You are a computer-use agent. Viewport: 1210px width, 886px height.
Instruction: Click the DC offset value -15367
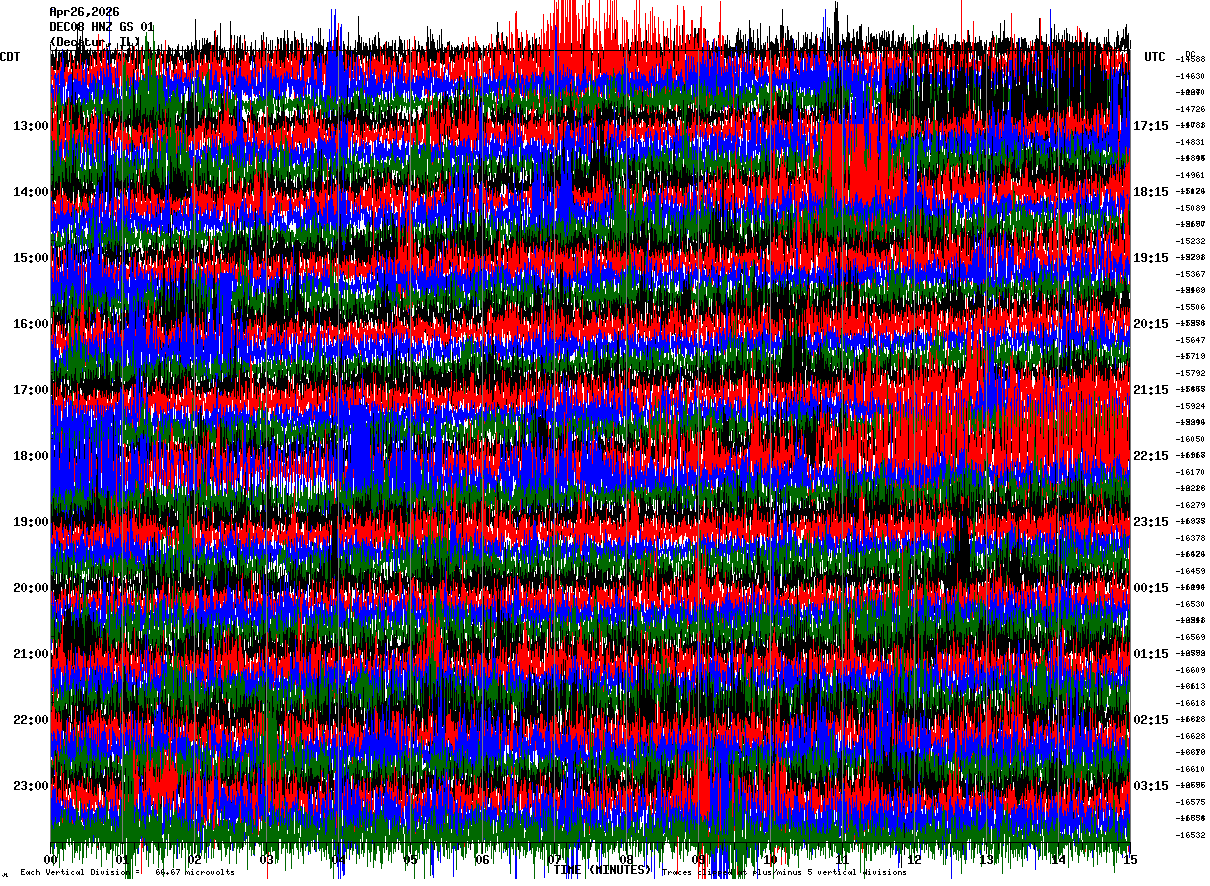pyautogui.click(x=1190, y=274)
